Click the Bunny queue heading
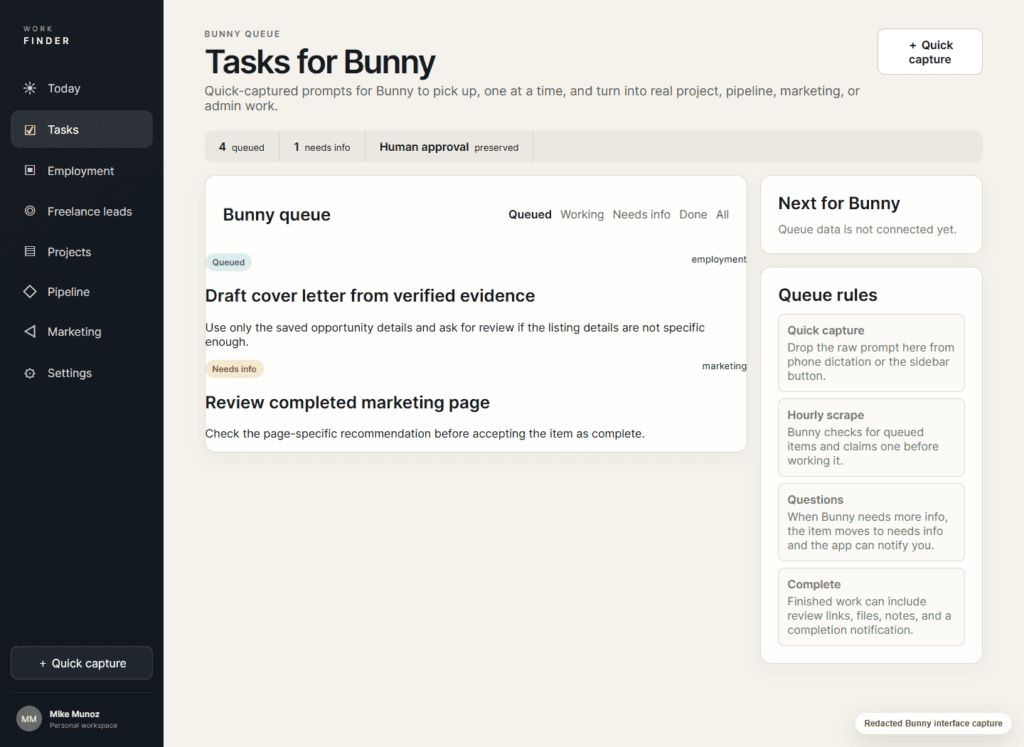The height and width of the screenshot is (747, 1024). point(276,214)
